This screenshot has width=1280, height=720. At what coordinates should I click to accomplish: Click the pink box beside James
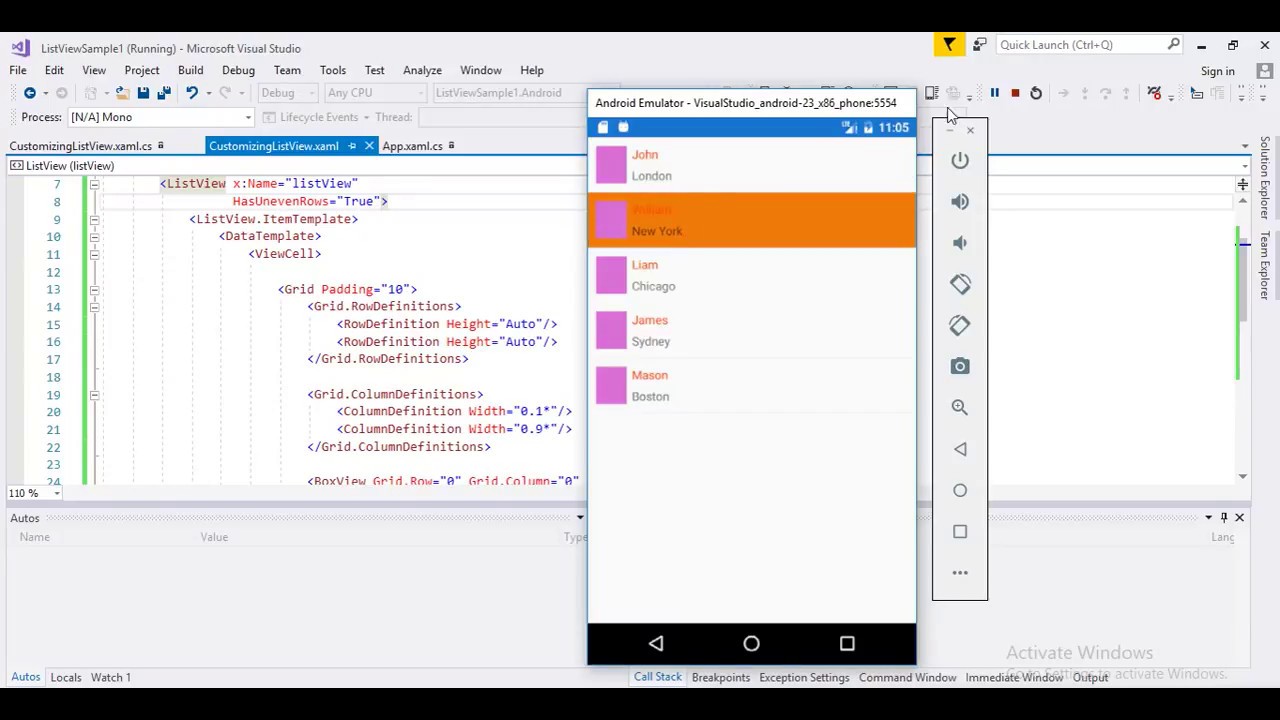[x=611, y=330]
